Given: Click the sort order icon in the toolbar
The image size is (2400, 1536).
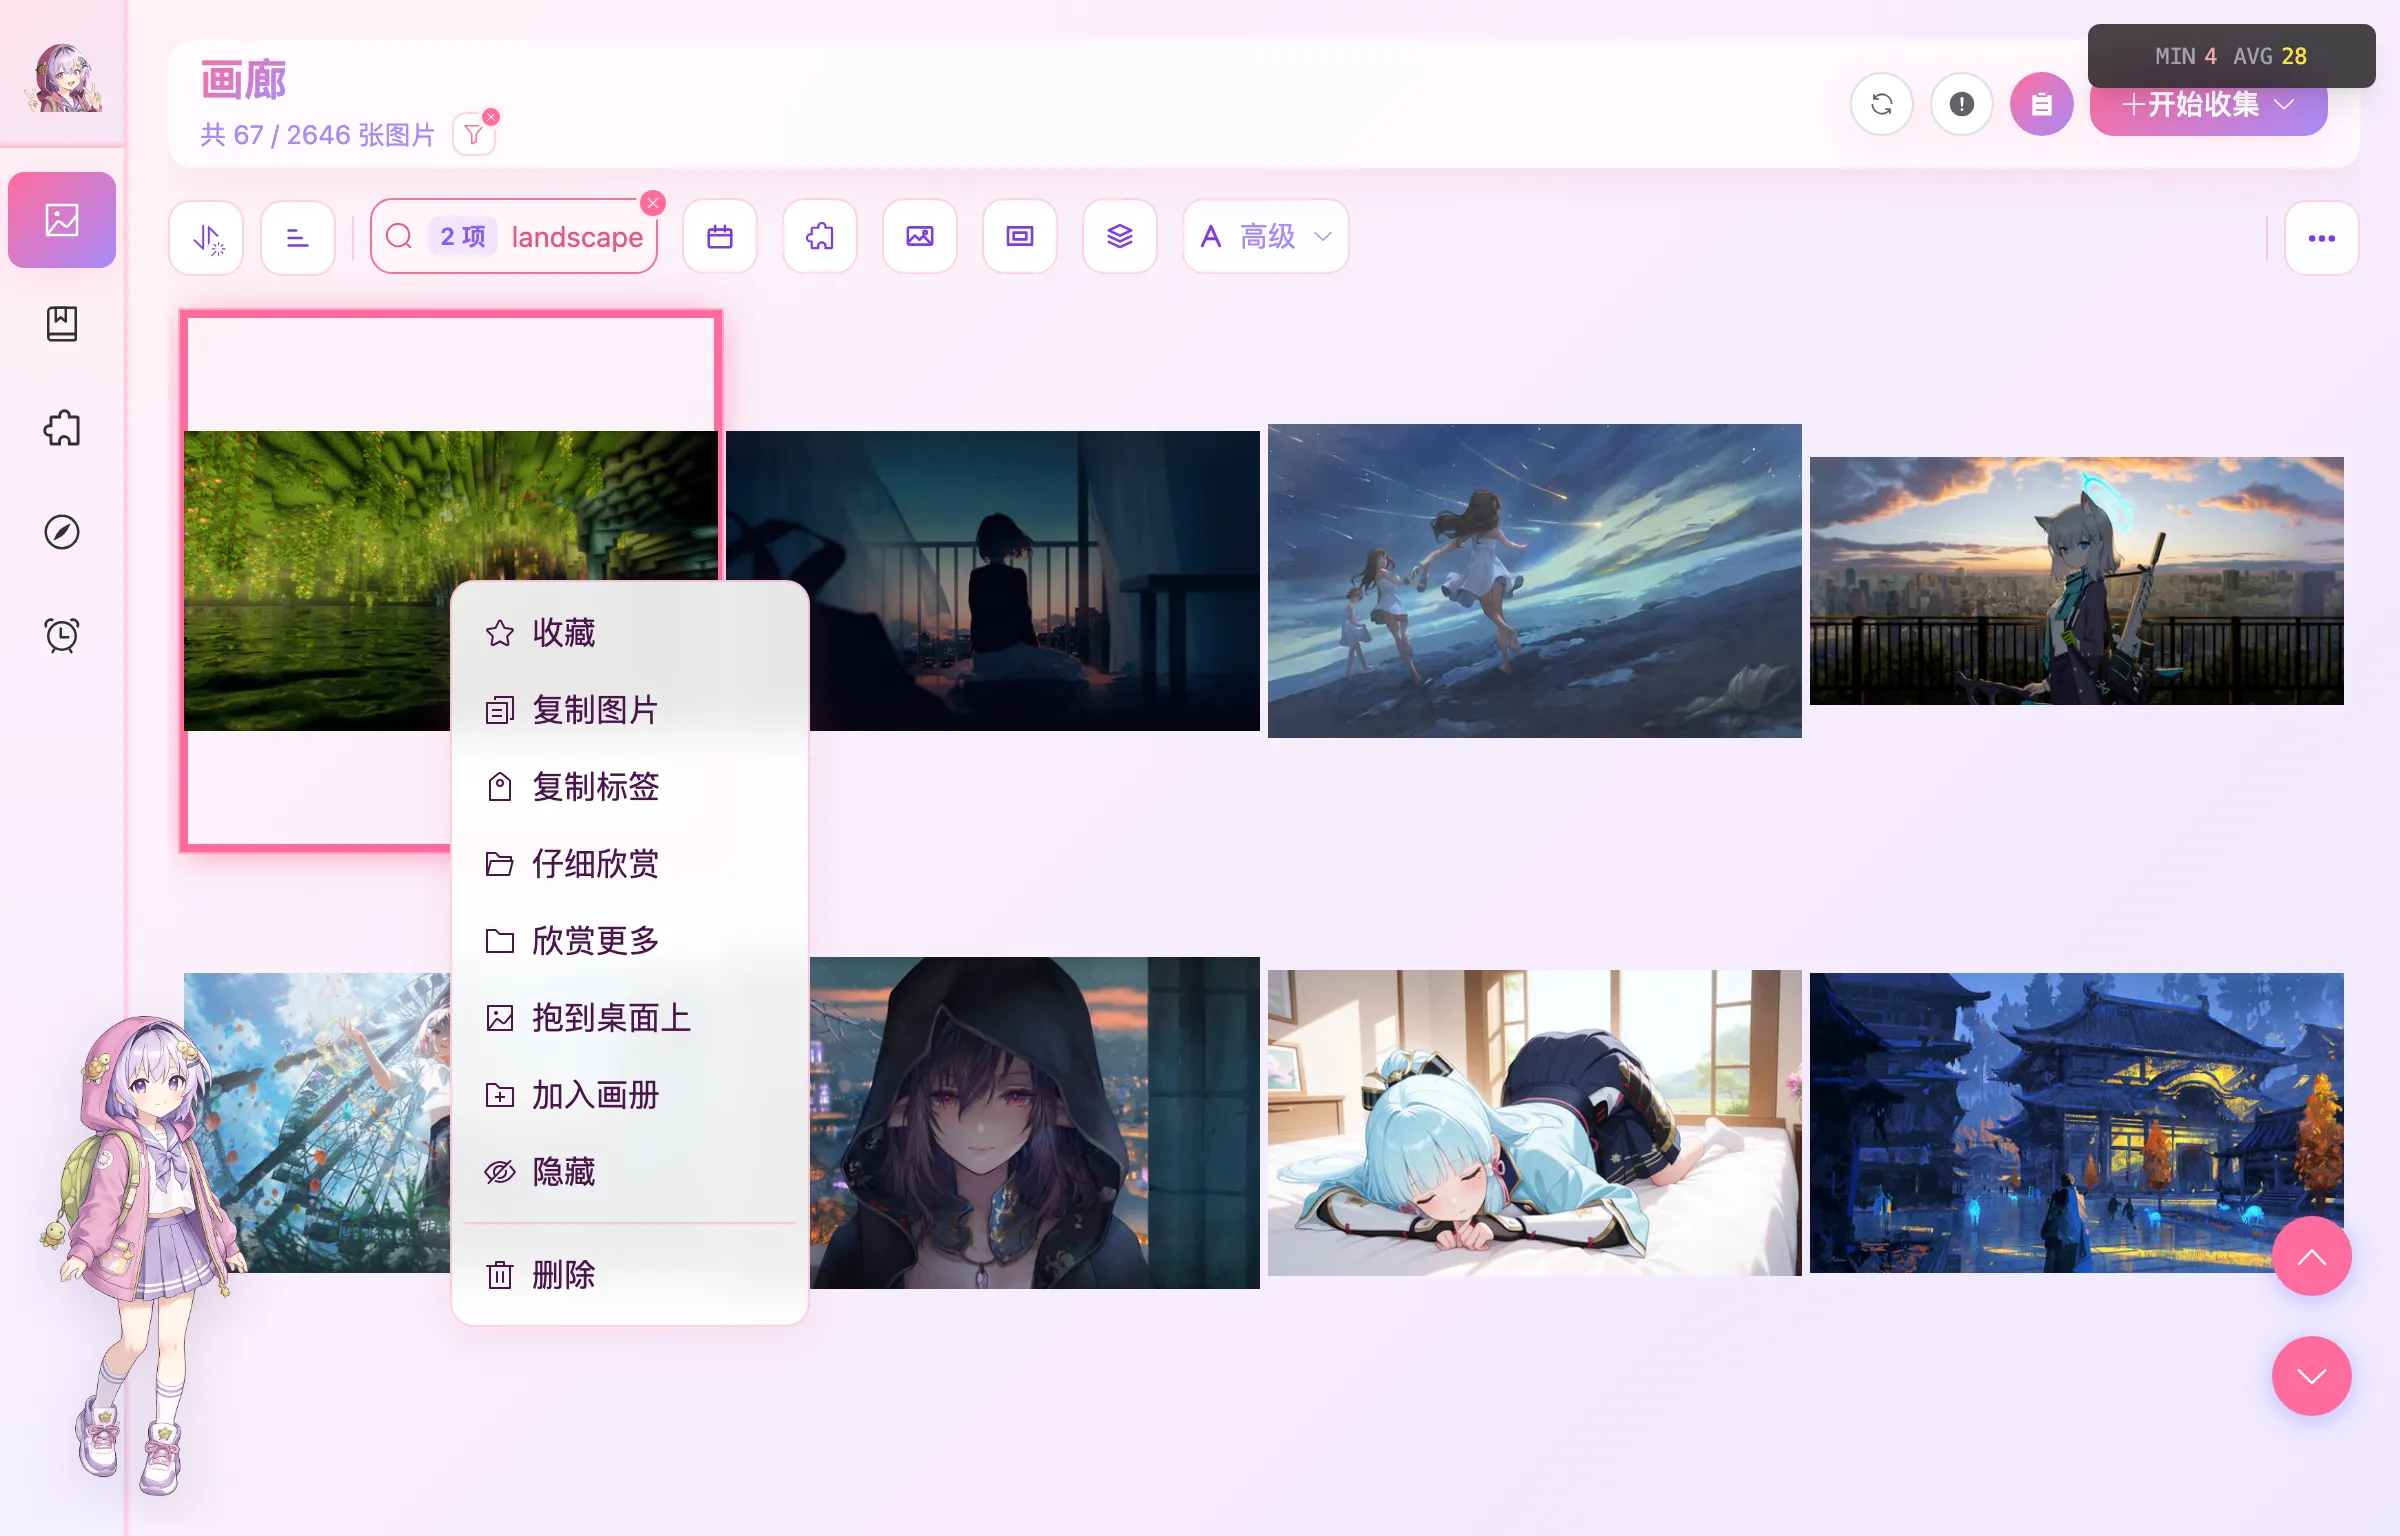Looking at the screenshot, I should point(207,238).
